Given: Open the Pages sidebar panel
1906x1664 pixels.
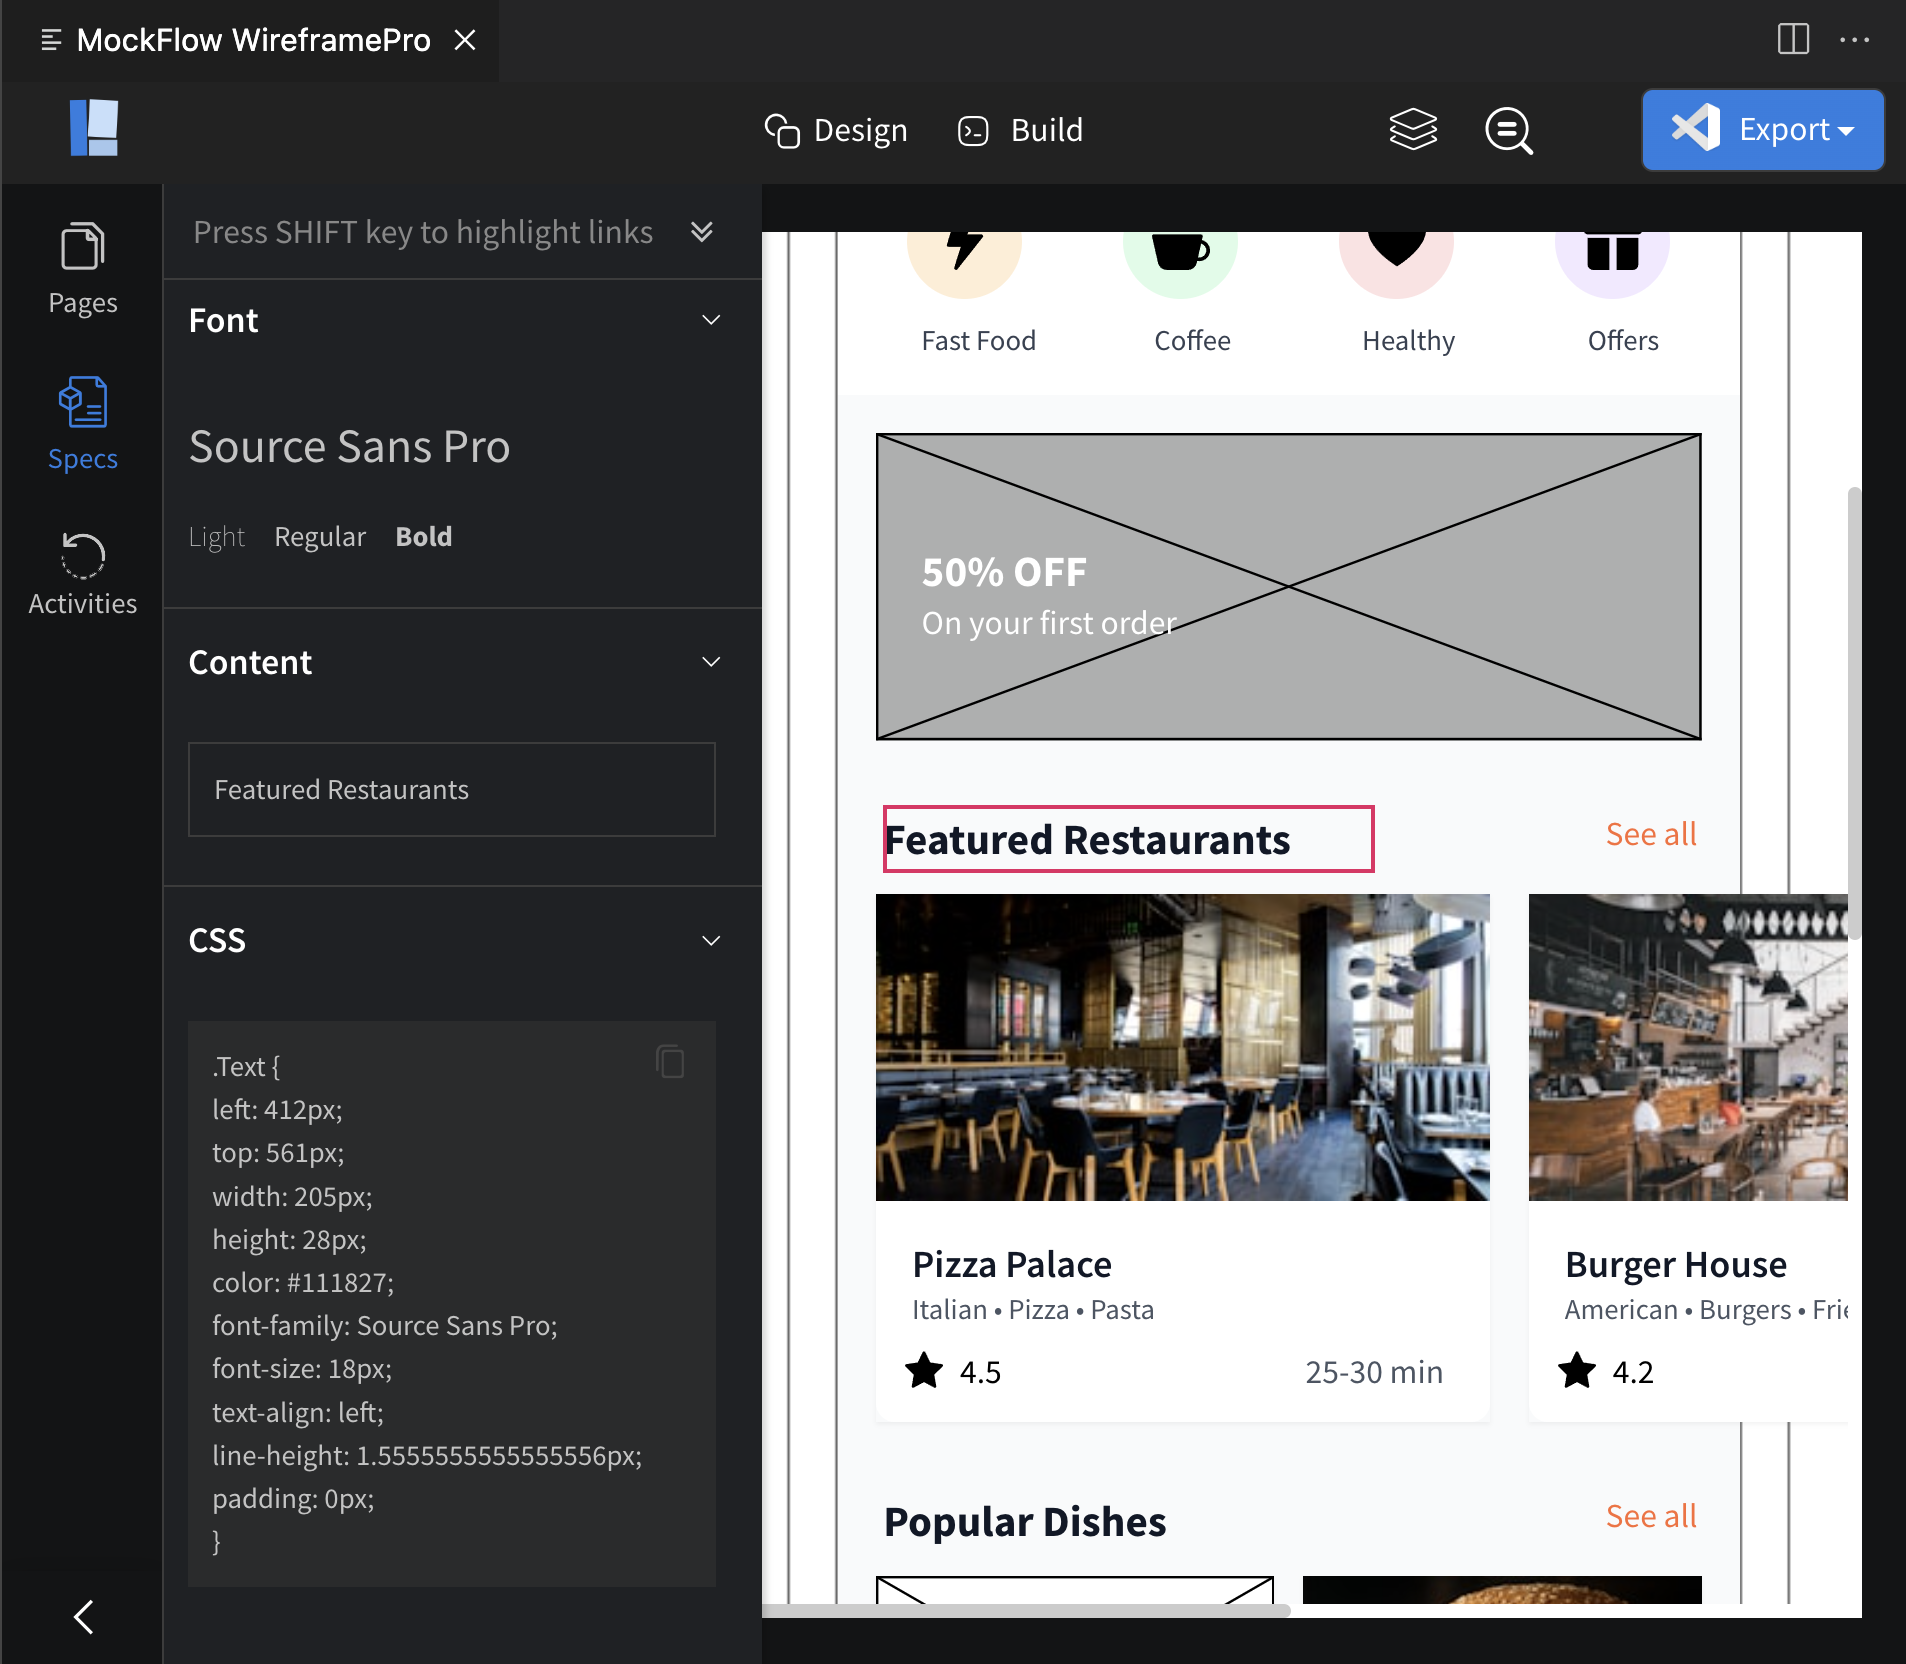Looking at the screenshot, I should [83, 268].
